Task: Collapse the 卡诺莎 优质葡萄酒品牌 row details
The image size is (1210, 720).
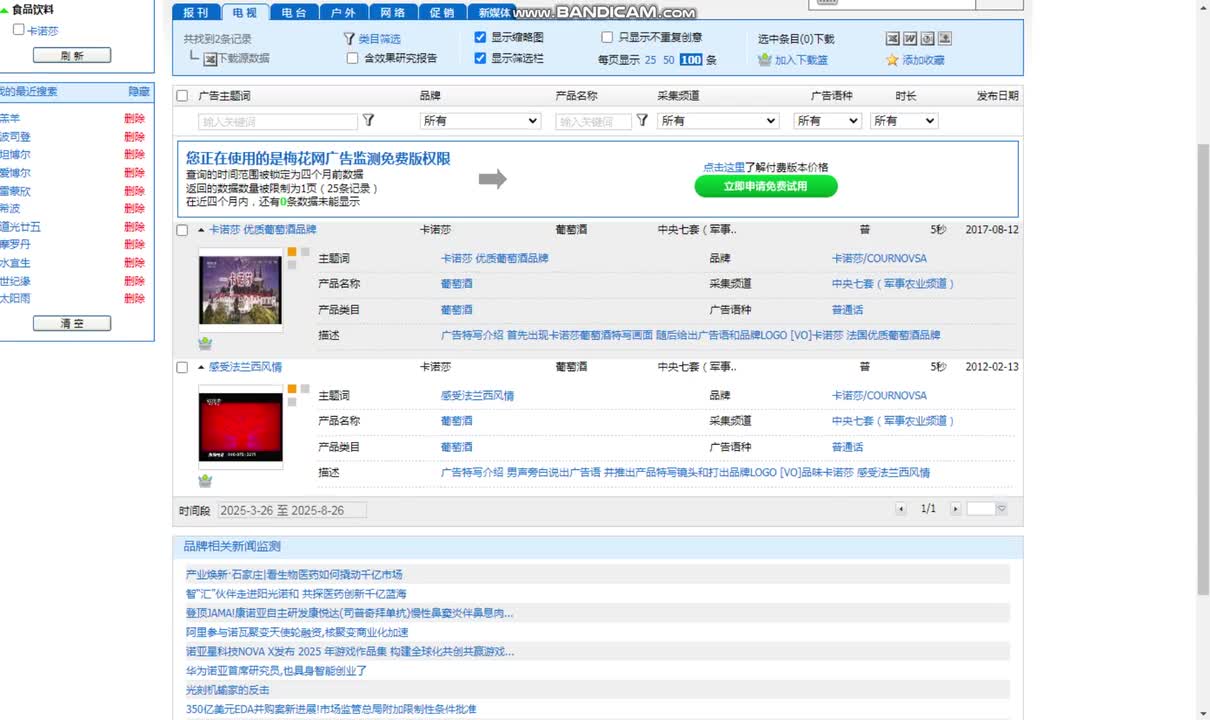Action: click(201, 230)
